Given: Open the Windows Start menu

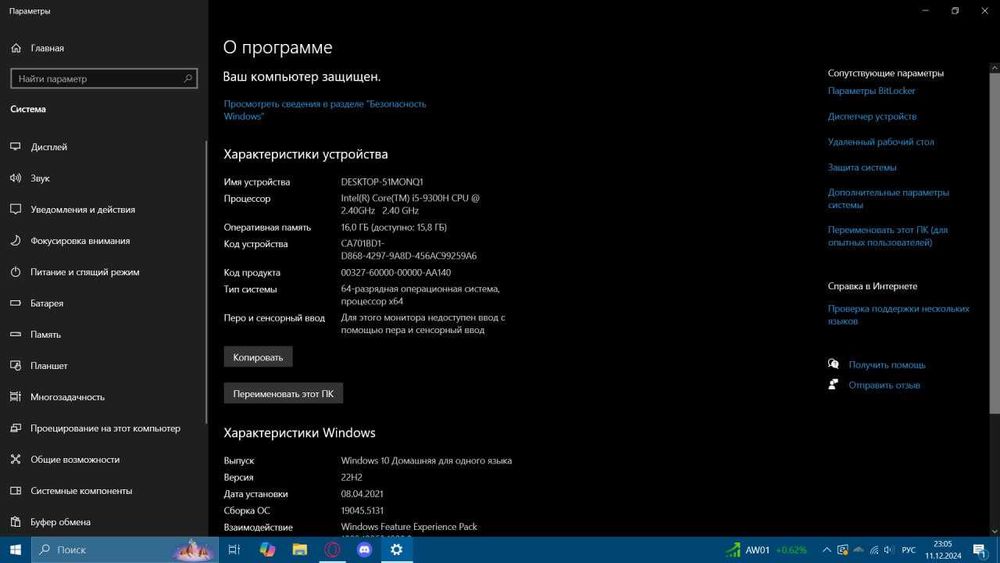Looking at the screenshot, I should pos(15,550).
